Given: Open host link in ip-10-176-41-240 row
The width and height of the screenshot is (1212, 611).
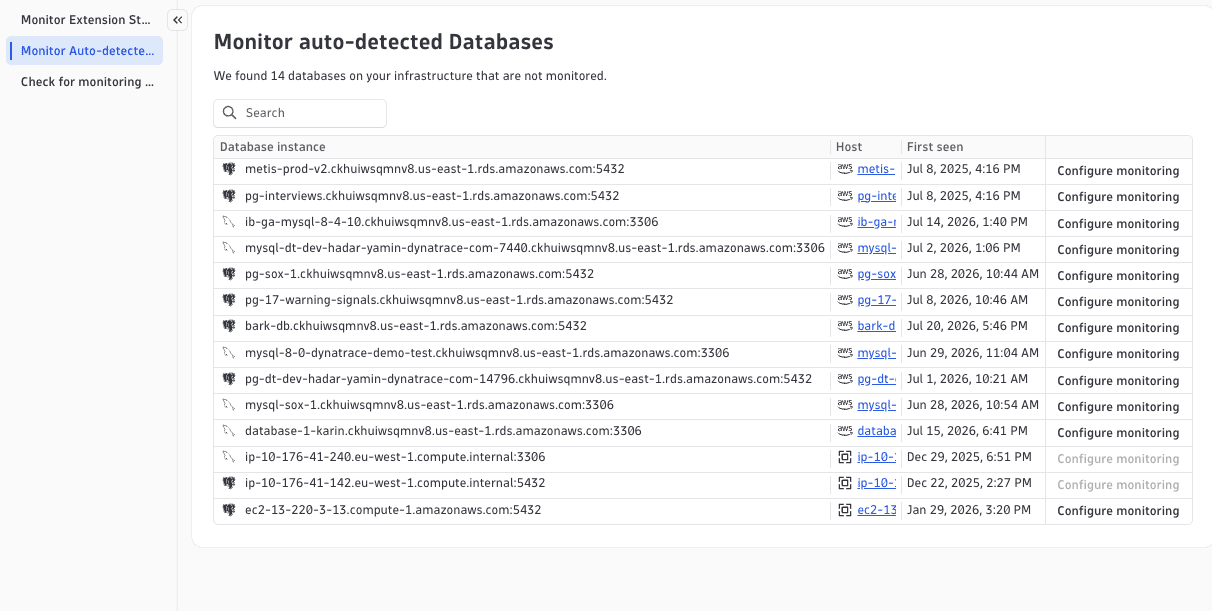Looking at the screenshot, I should (x=877, y=457).
